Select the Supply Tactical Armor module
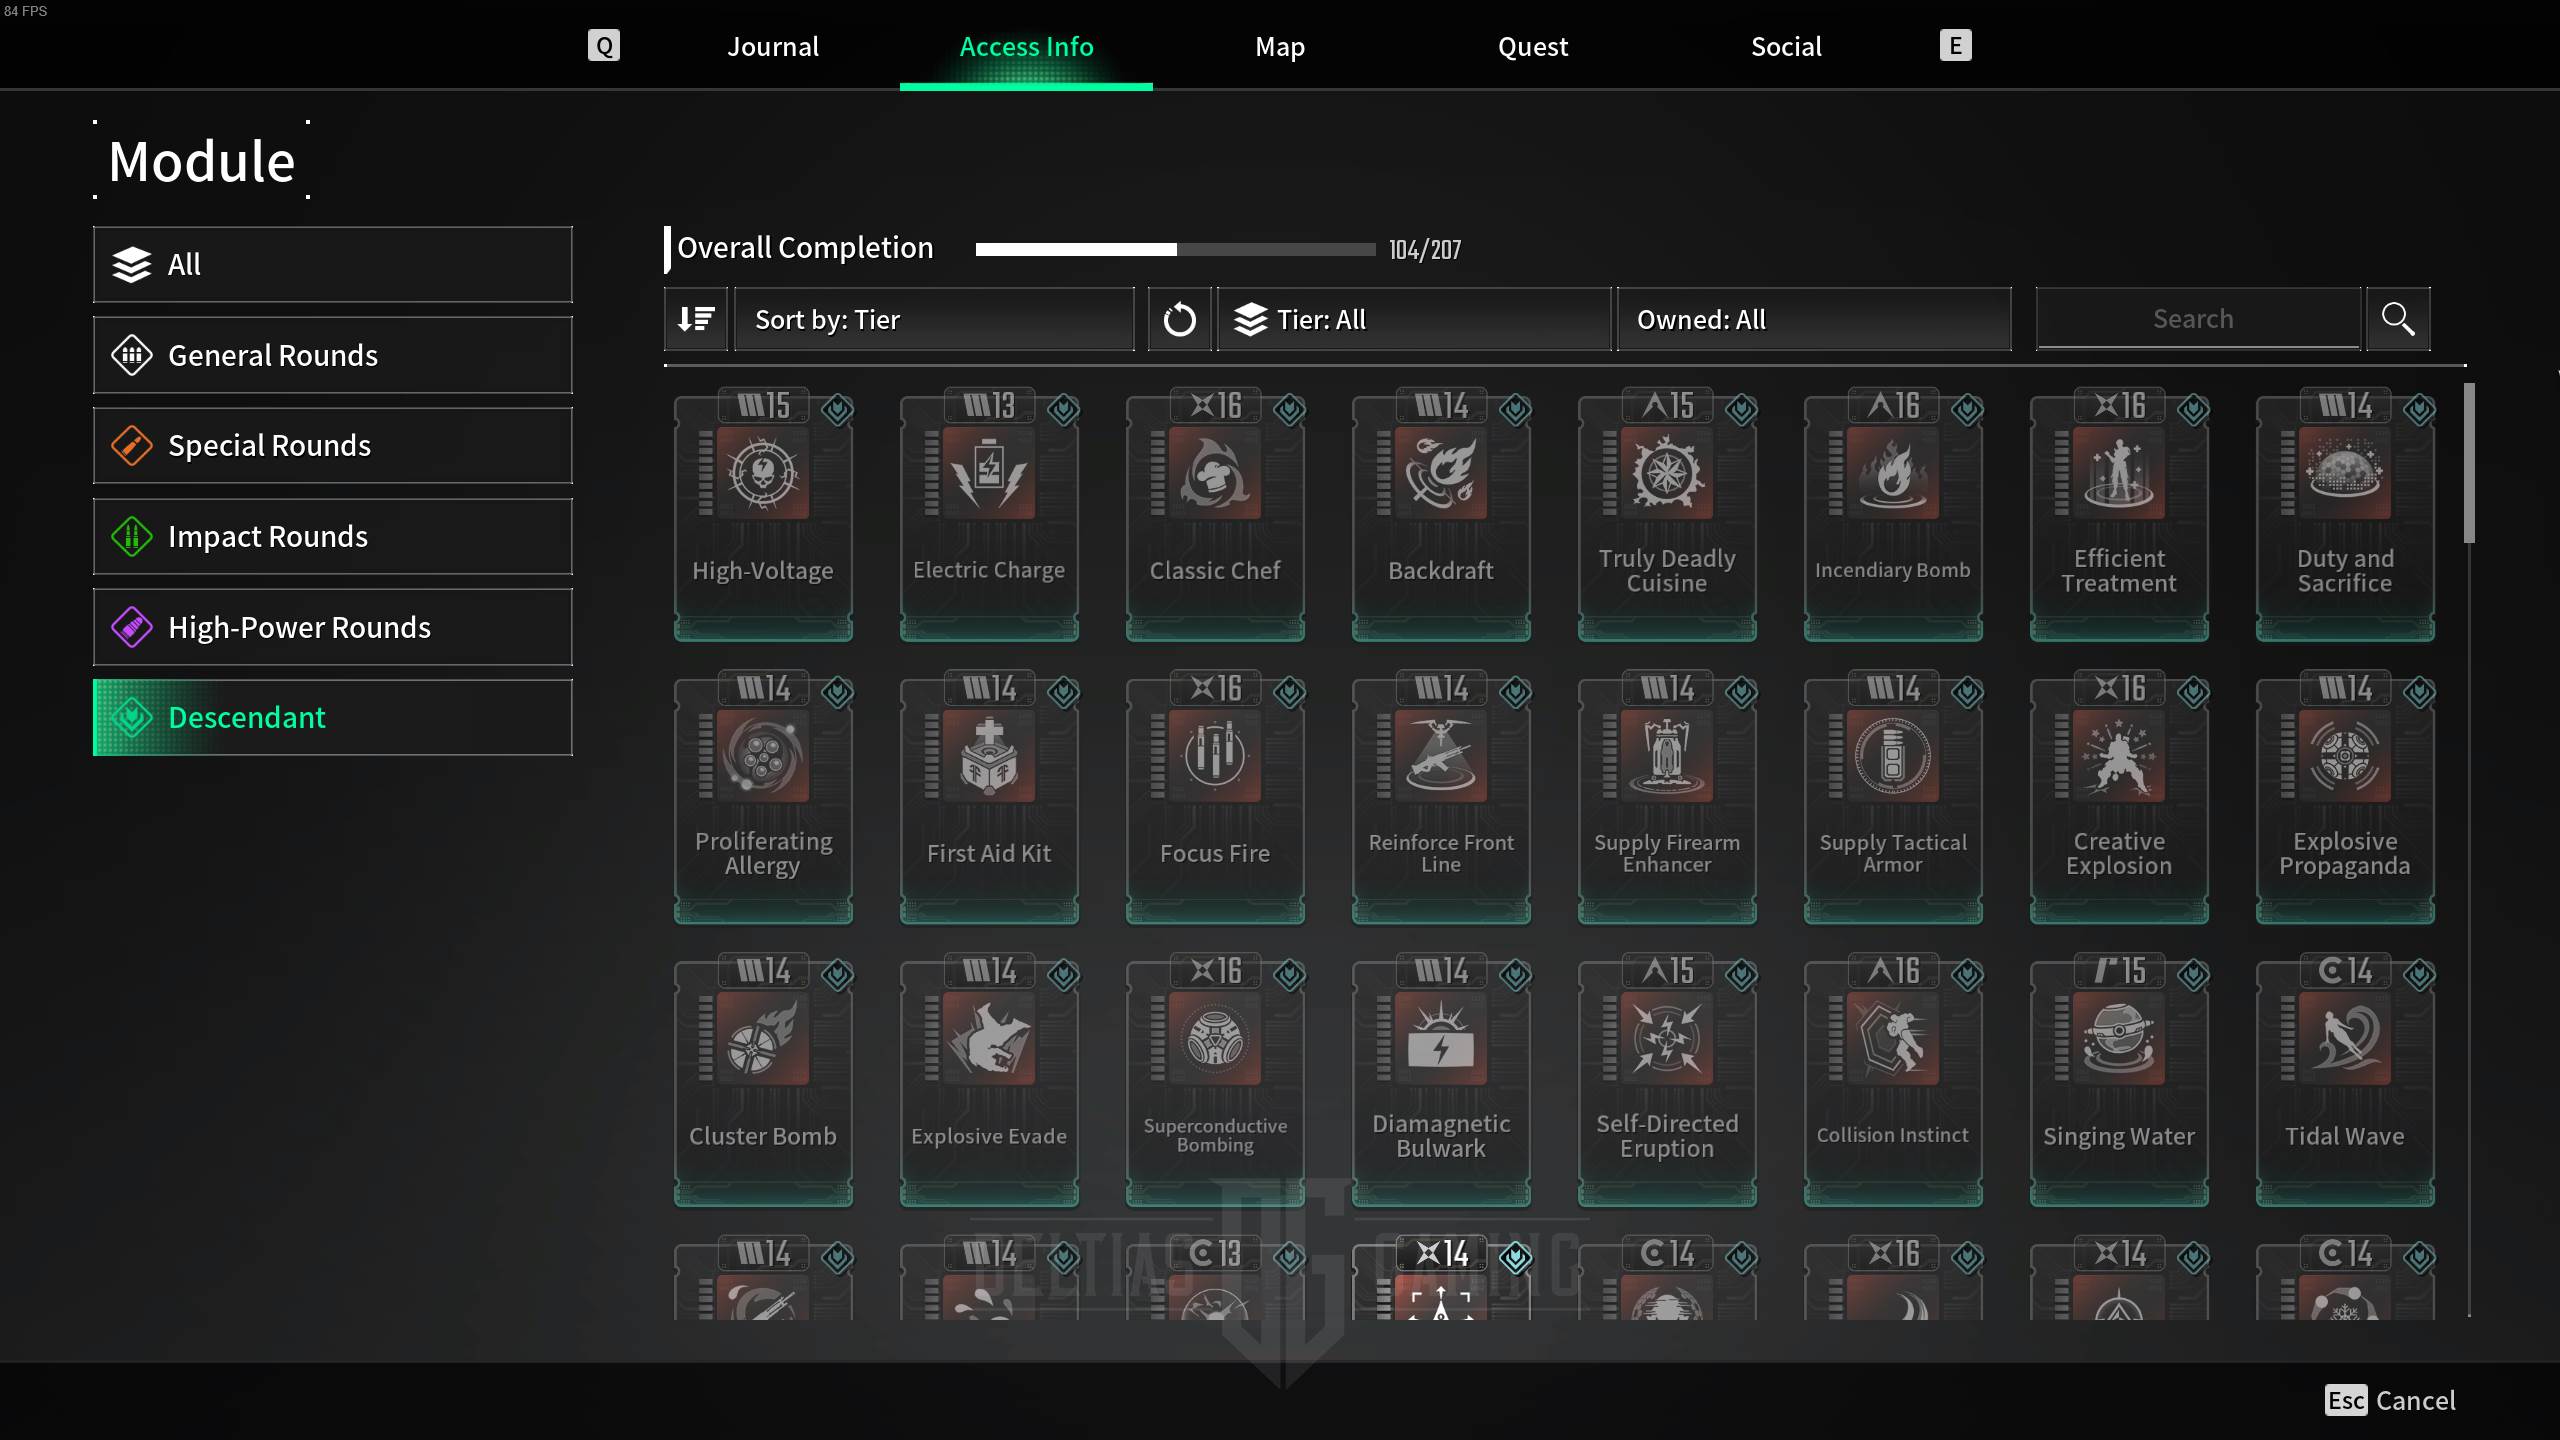The image size is (2560, 1440). click(1893, 798)
